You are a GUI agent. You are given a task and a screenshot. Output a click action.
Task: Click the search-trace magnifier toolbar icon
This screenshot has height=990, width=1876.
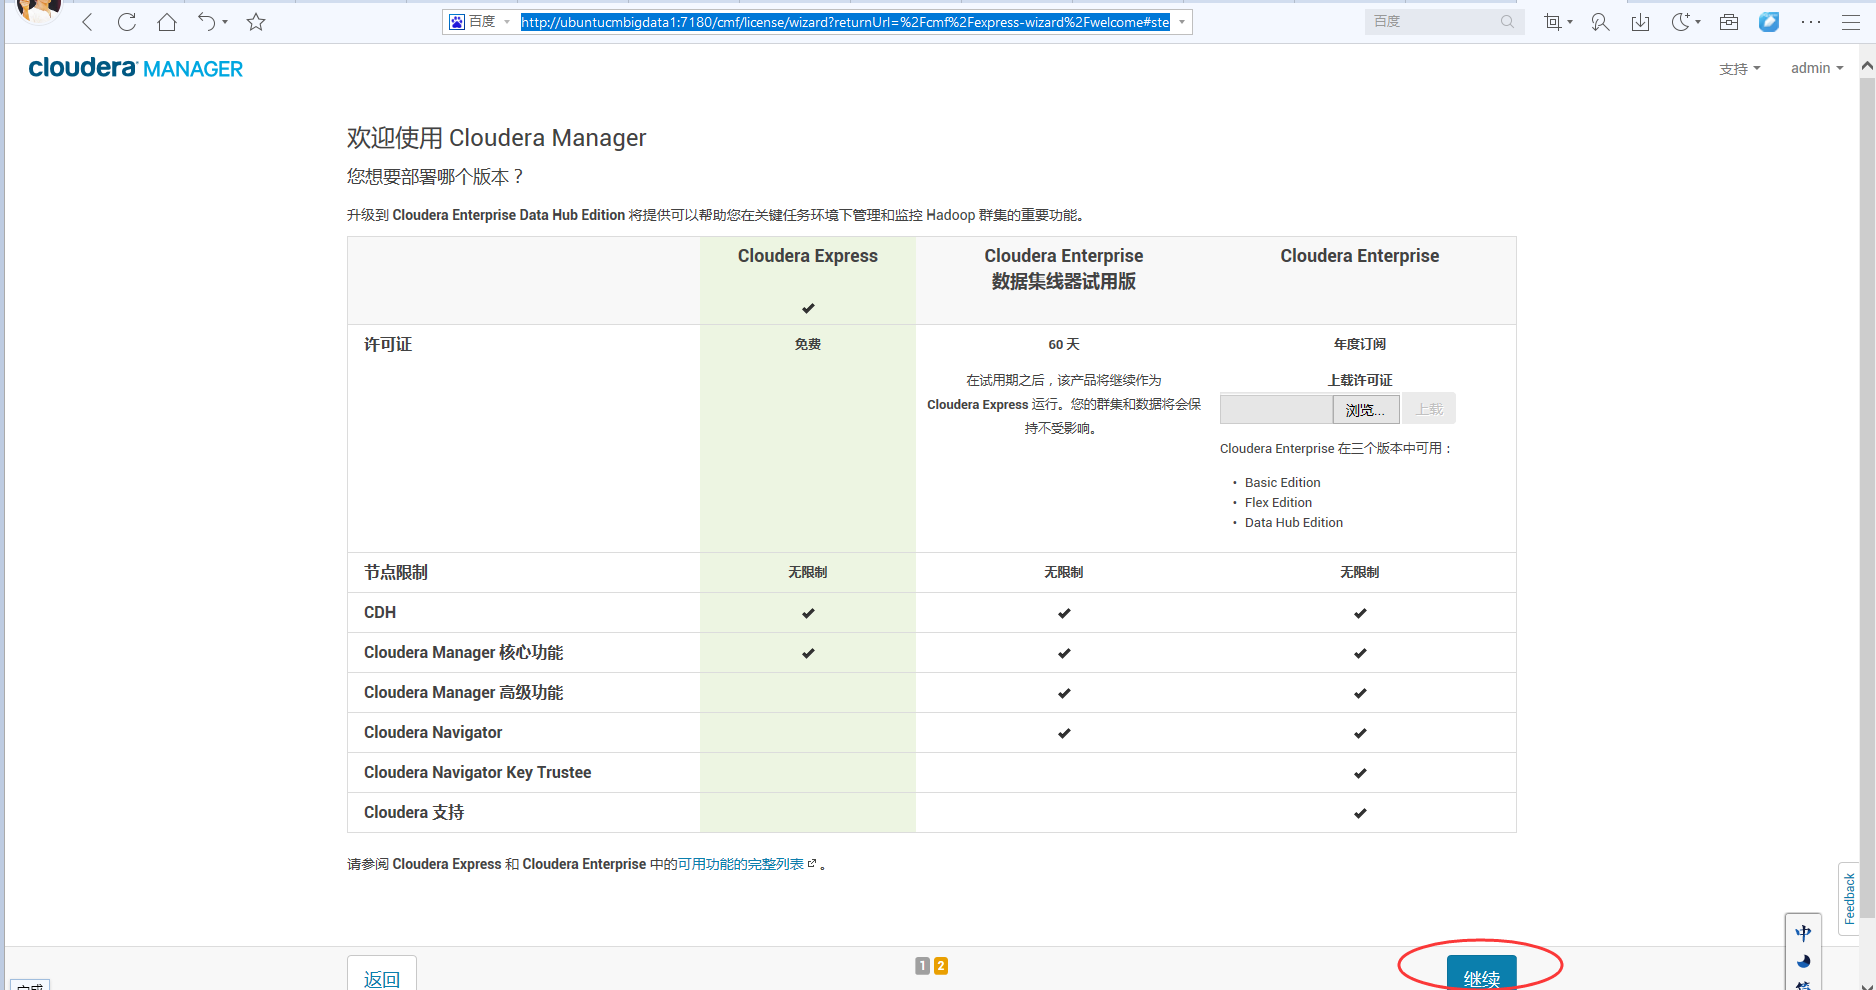[x=1600, y=22]
